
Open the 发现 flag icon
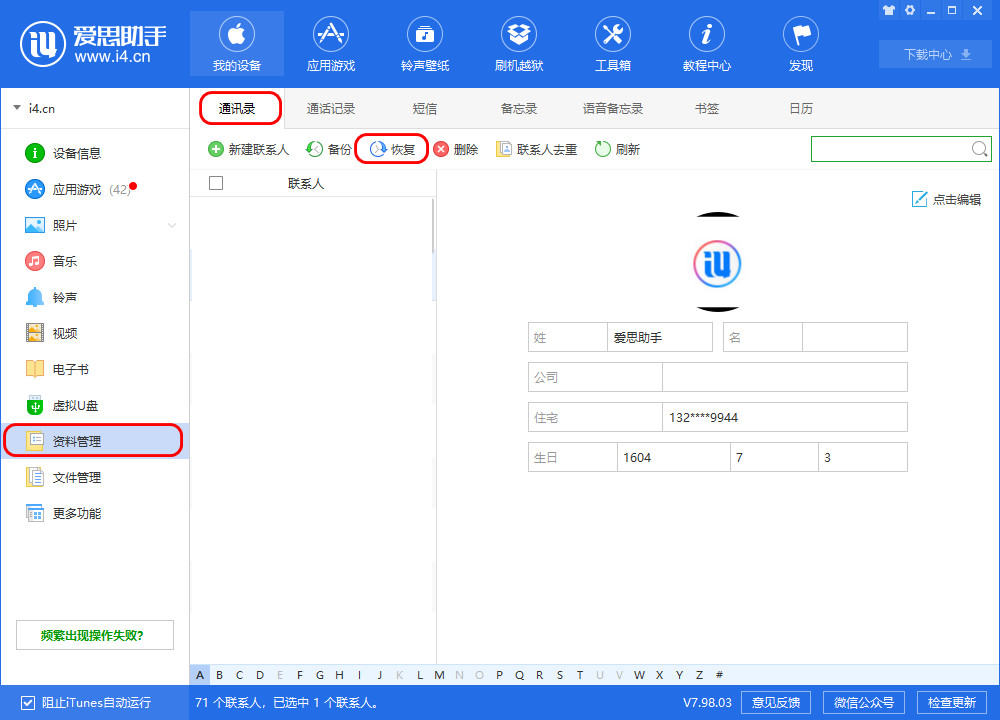pyautogui.click(x=801, y=35)
